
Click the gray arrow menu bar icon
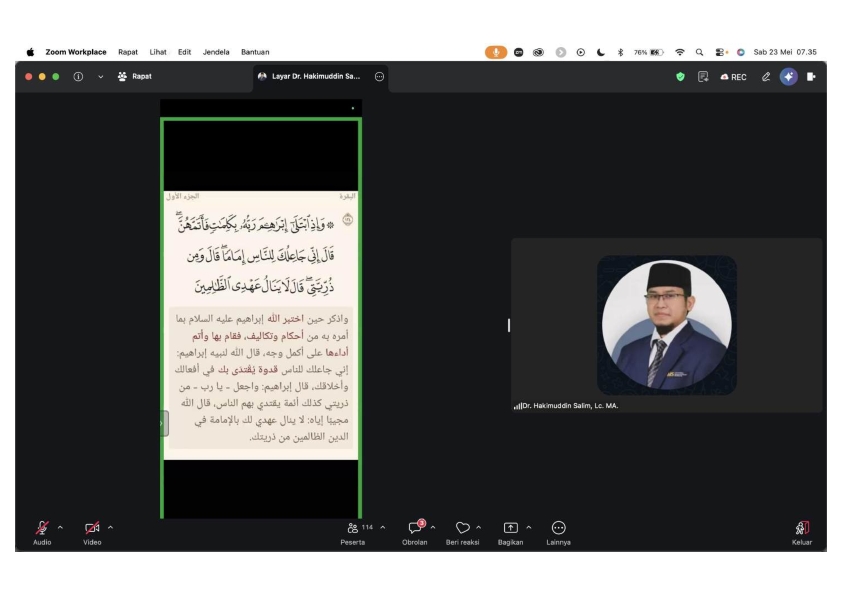(561, 52)
